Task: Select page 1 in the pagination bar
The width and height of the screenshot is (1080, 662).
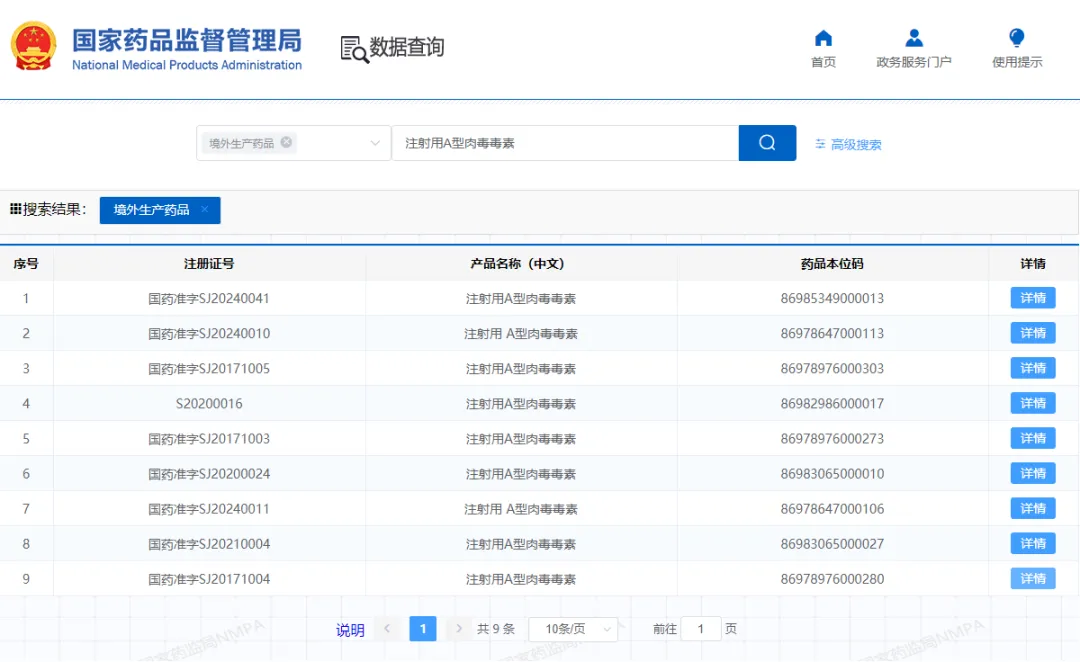Action: click(422, 628)
